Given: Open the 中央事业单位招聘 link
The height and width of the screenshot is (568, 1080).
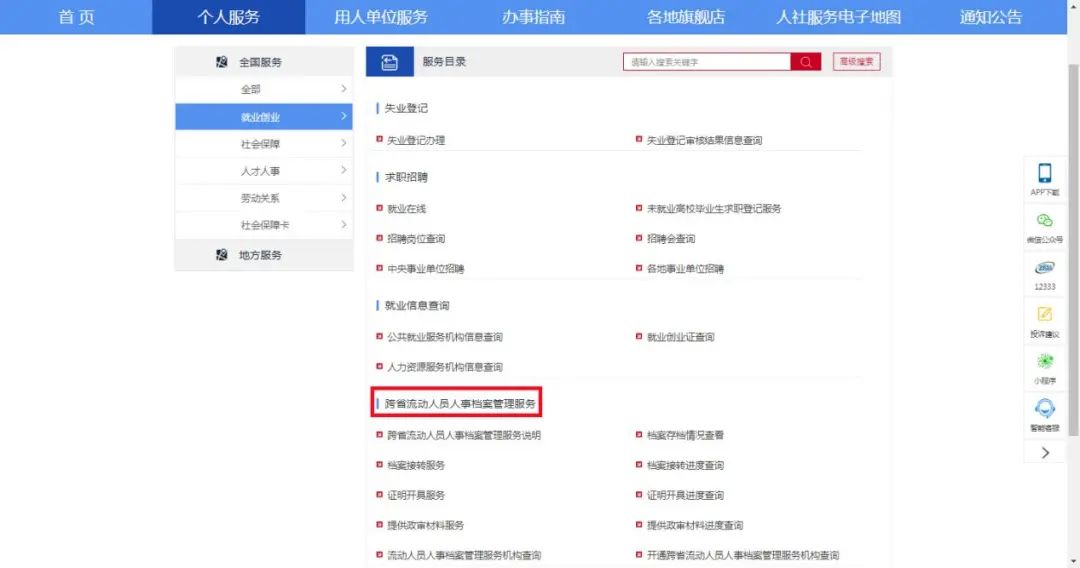Looking at the screenshot, I should pos(426,269).
